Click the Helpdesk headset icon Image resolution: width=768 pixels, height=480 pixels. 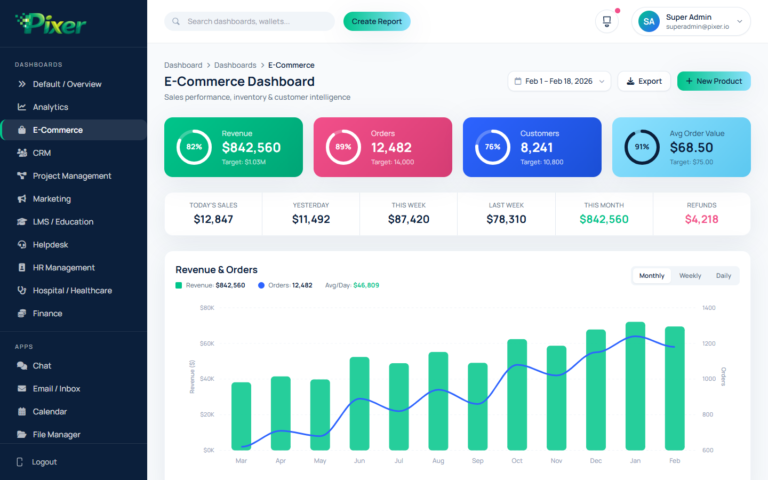(22, 244)
